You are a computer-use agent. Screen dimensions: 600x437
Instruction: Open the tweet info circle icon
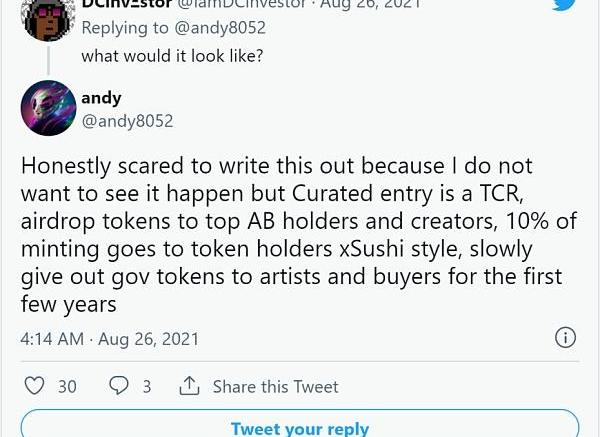tap(565, 338)
